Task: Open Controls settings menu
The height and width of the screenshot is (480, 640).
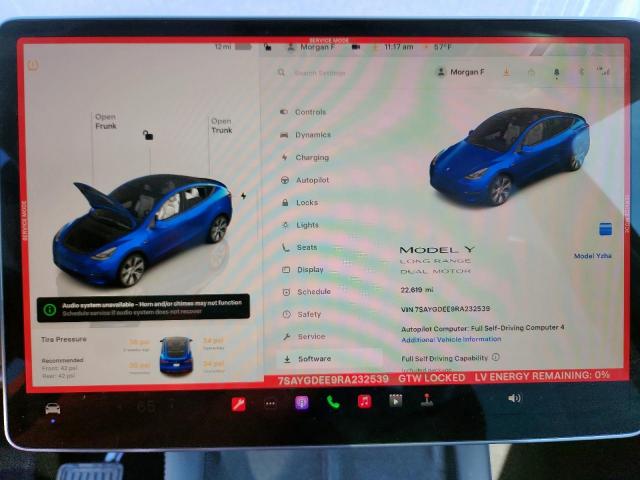Action: 303,112
